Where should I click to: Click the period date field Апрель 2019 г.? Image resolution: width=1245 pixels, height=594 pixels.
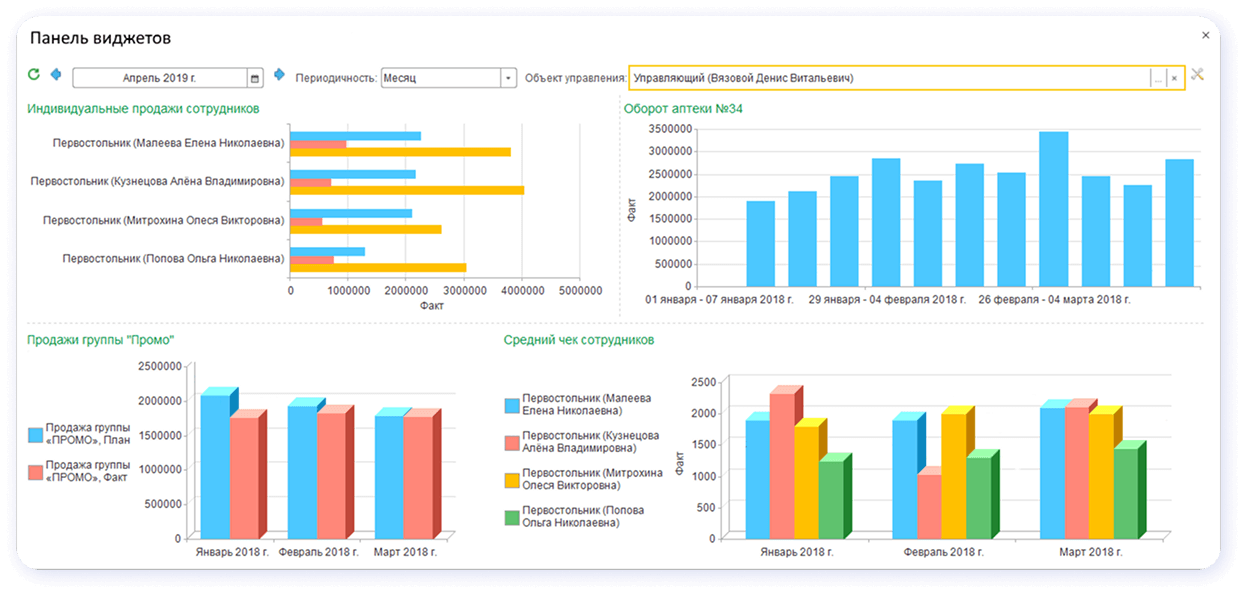pyautogui.click(x=160, y=78)
